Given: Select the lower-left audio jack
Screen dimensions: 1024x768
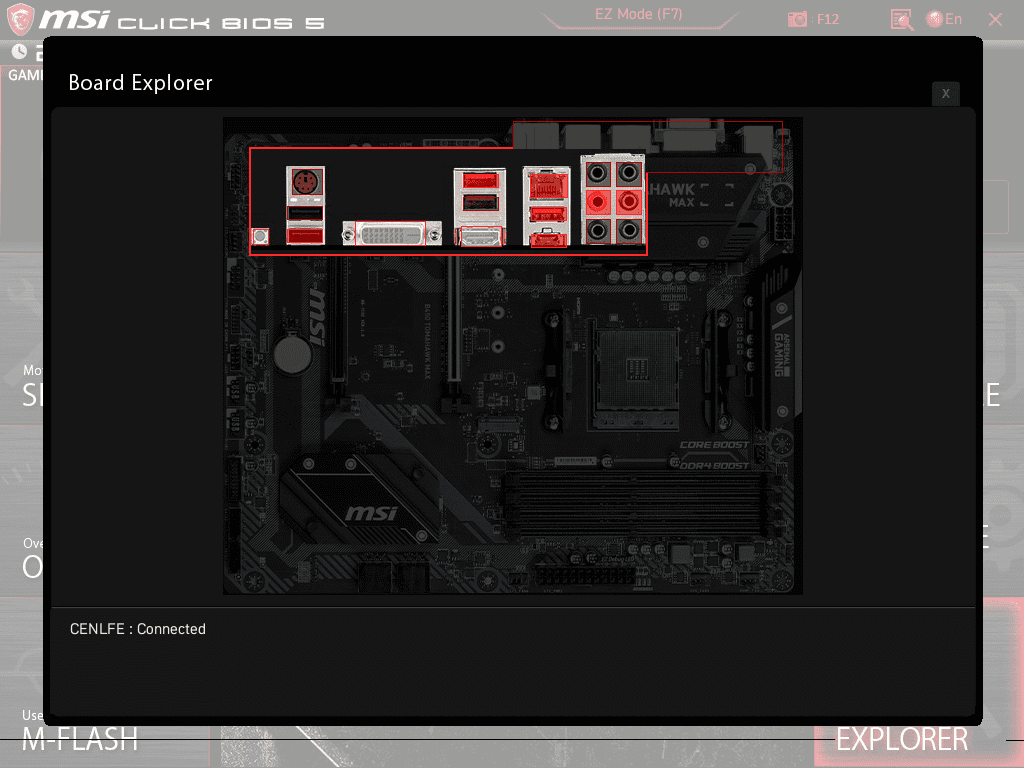Looking at the screenshot, I should click(x=597, y=230).
